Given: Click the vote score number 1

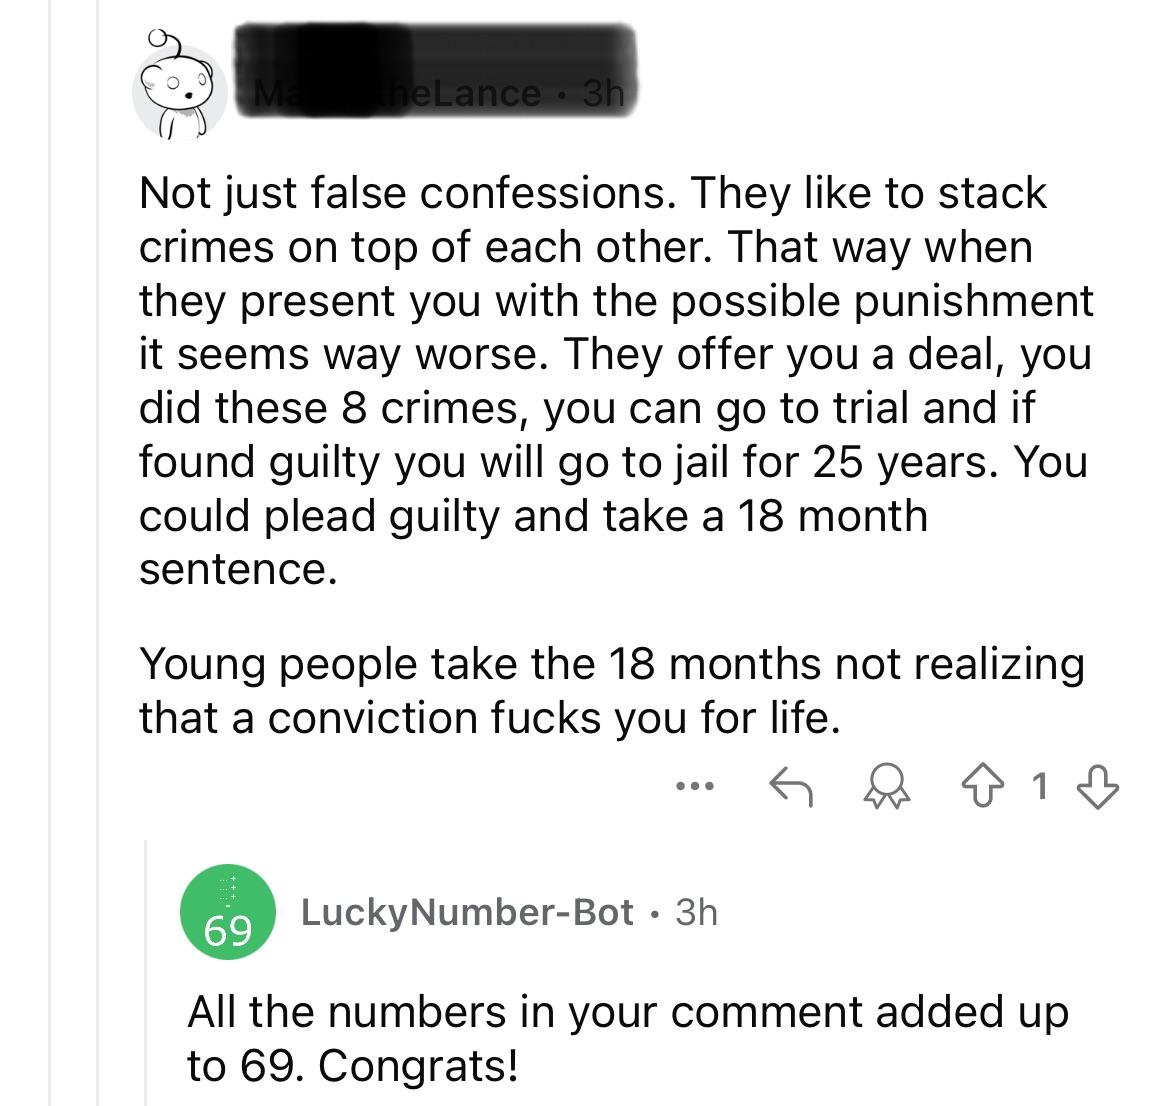Looking at the screenshot, I should click(x=1041, y=787).
